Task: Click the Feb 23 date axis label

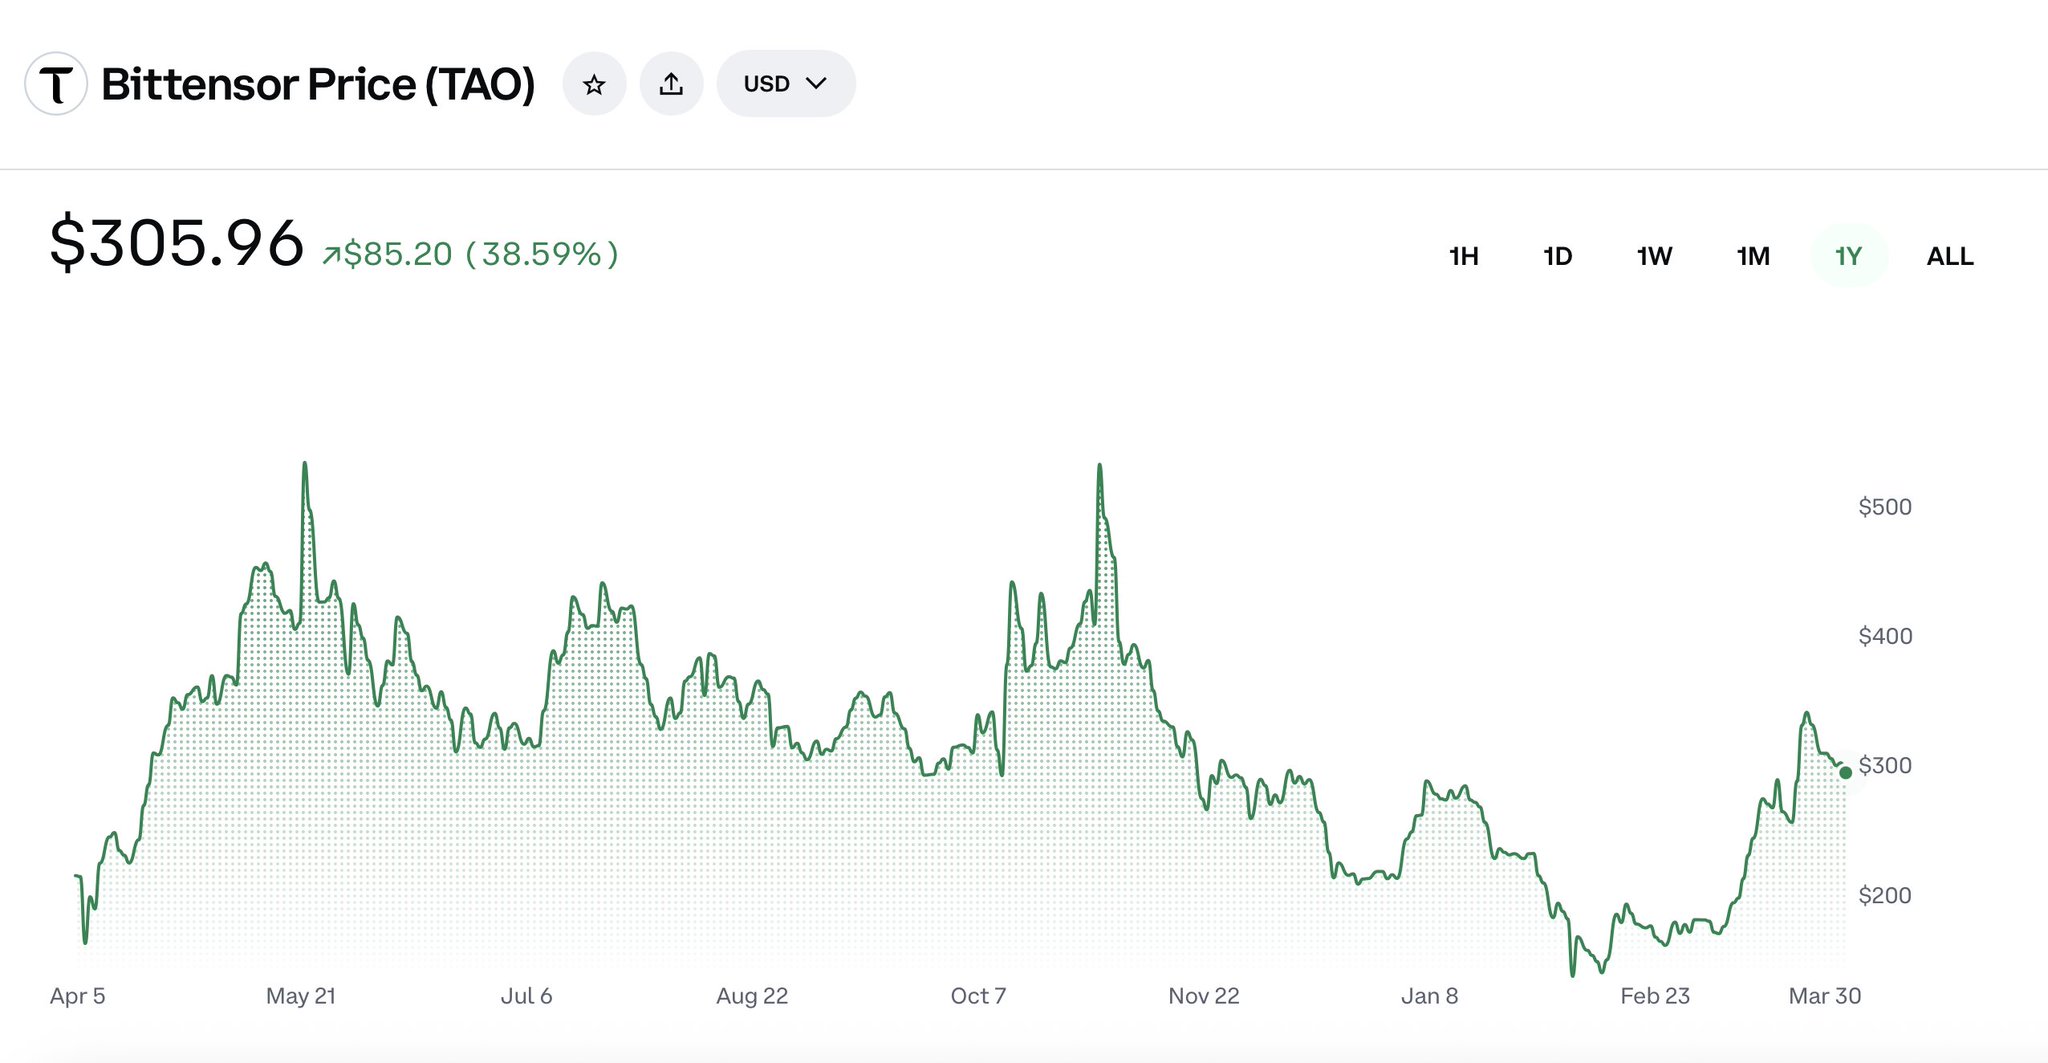Action: [x=1654, y=996]
